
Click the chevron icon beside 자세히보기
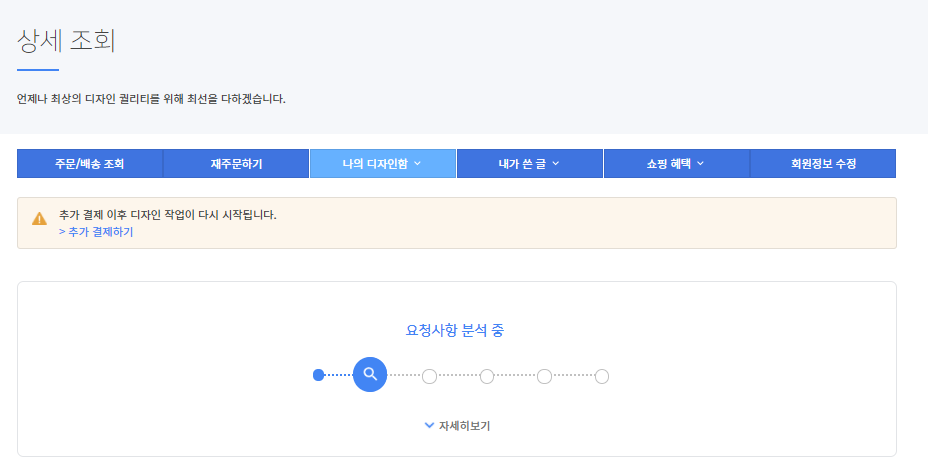coord(429,426)
